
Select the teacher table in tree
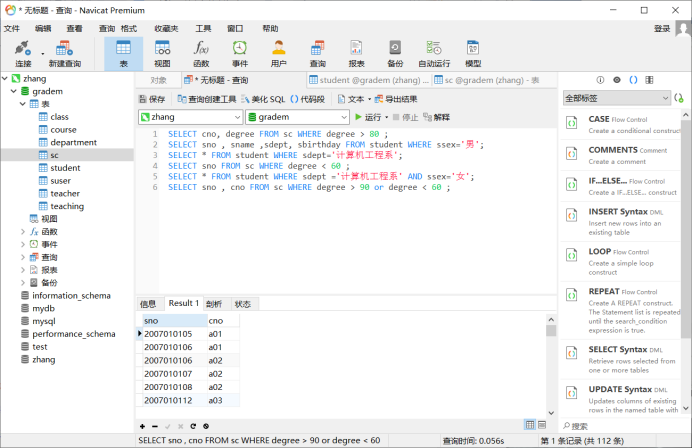point(65,194)
